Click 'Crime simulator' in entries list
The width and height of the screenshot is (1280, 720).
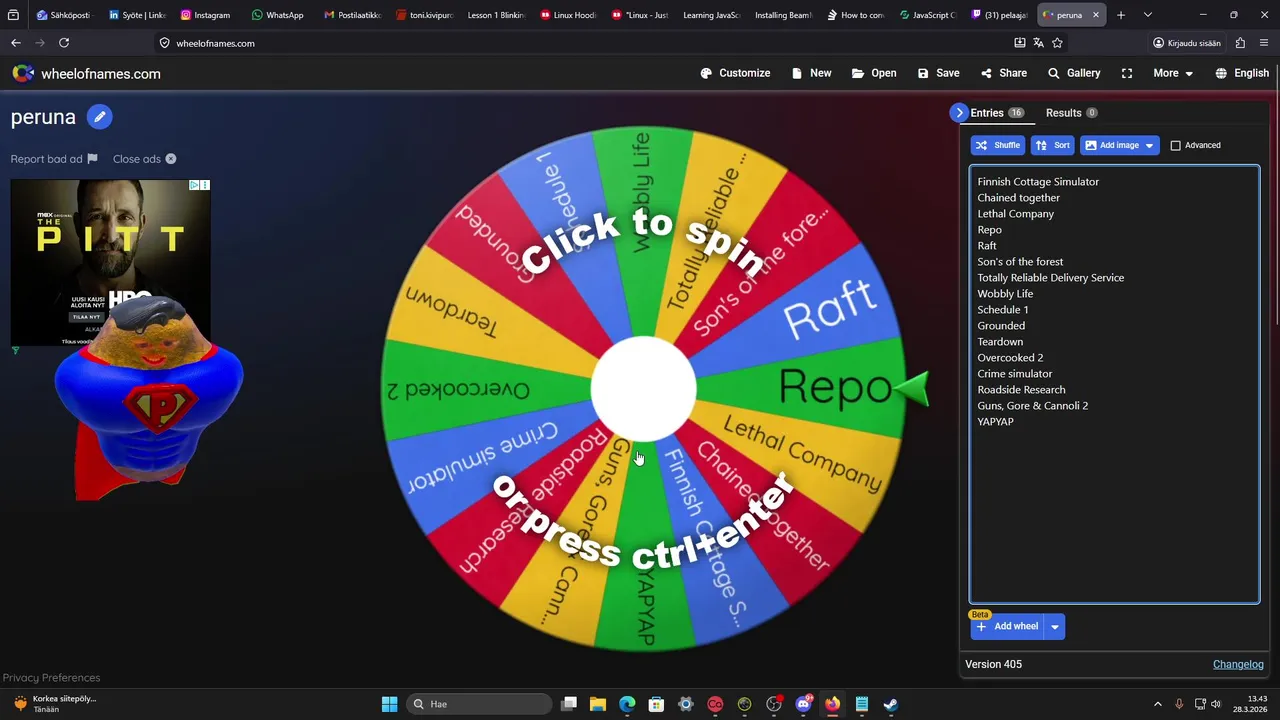(x=1014, y=374)
